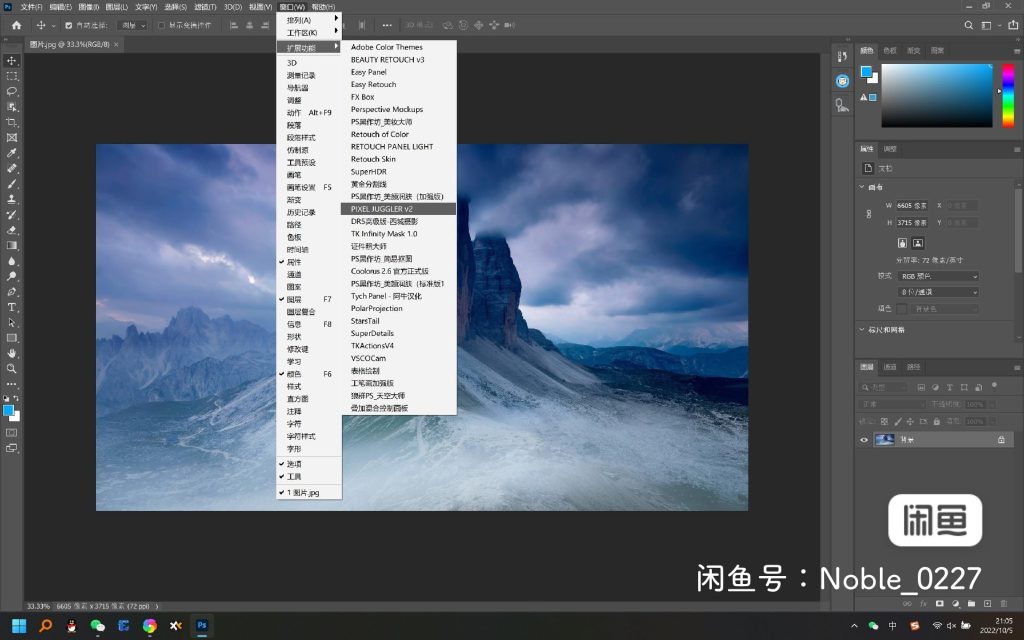Open the auto-select 图层 dropdown in options bar
The width and height of the screenshot is (1024, 640).
133,25
